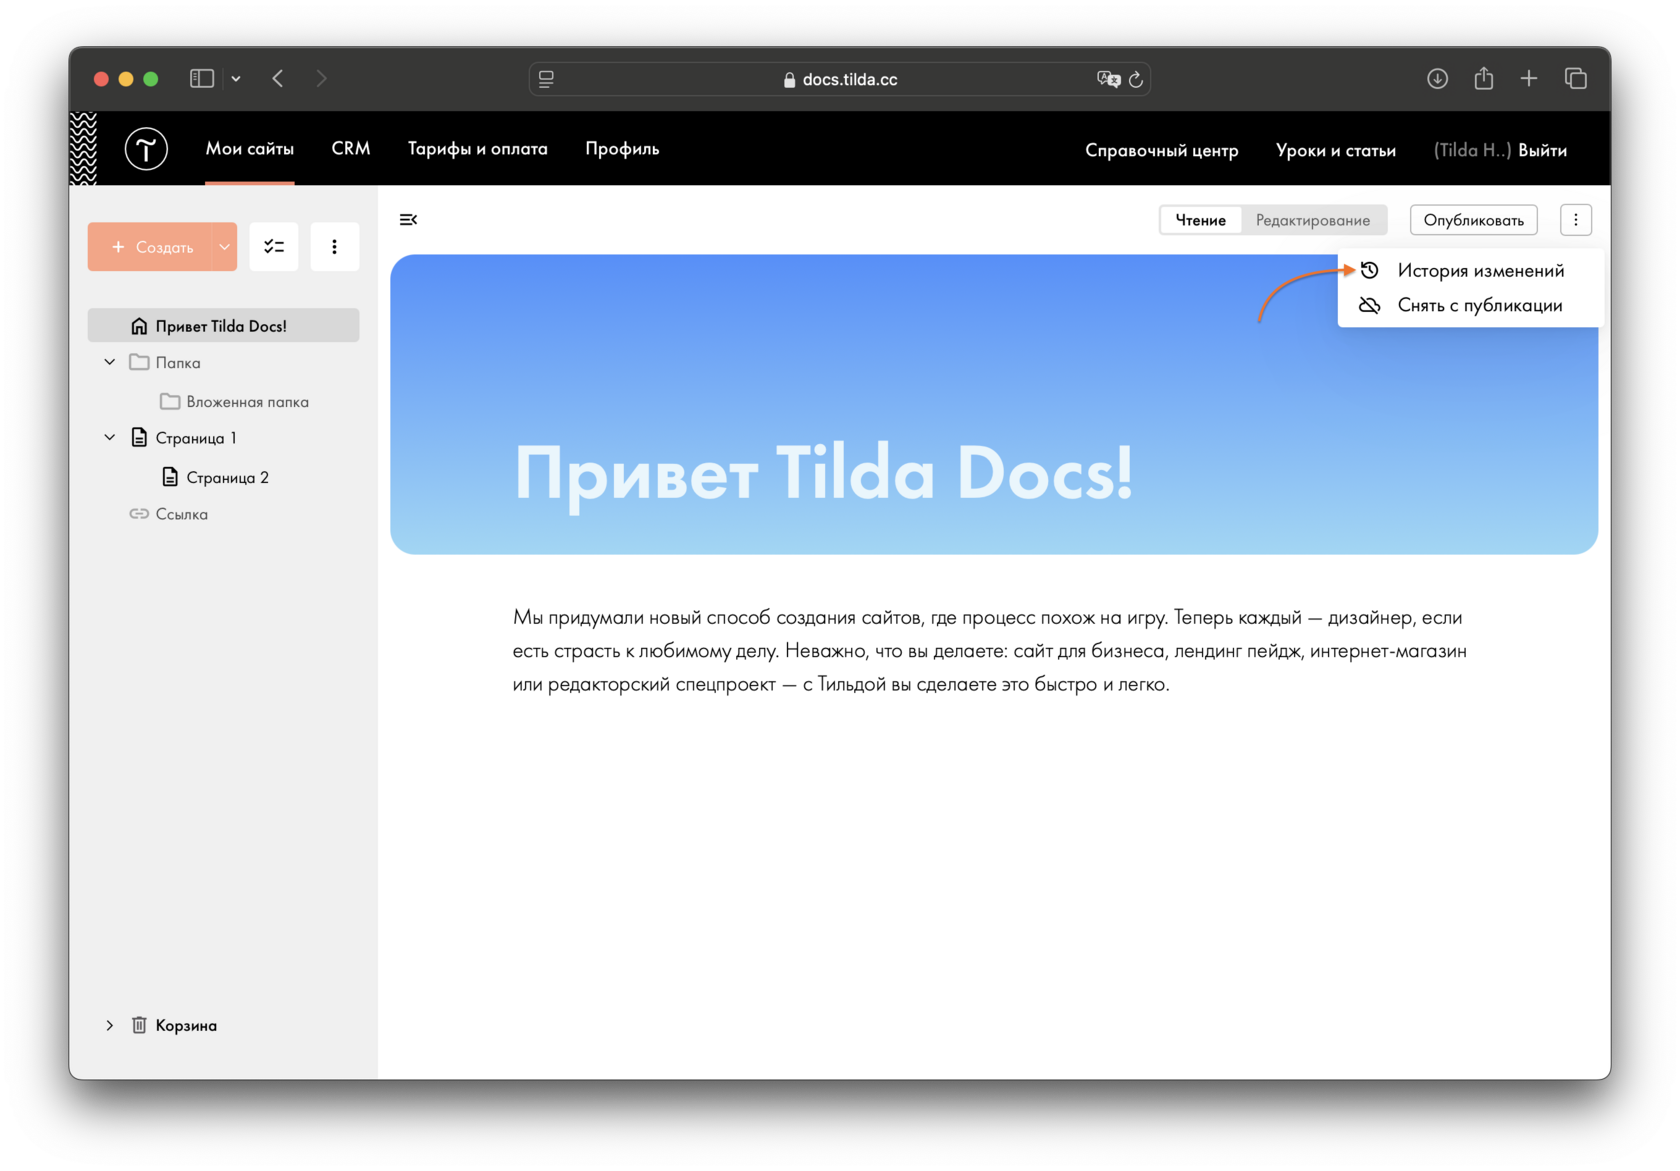The height and width of the screenshot is (1171, 1680).
Task: Choose Снять с публикации menu item
Action: [x=1471, y=305]
